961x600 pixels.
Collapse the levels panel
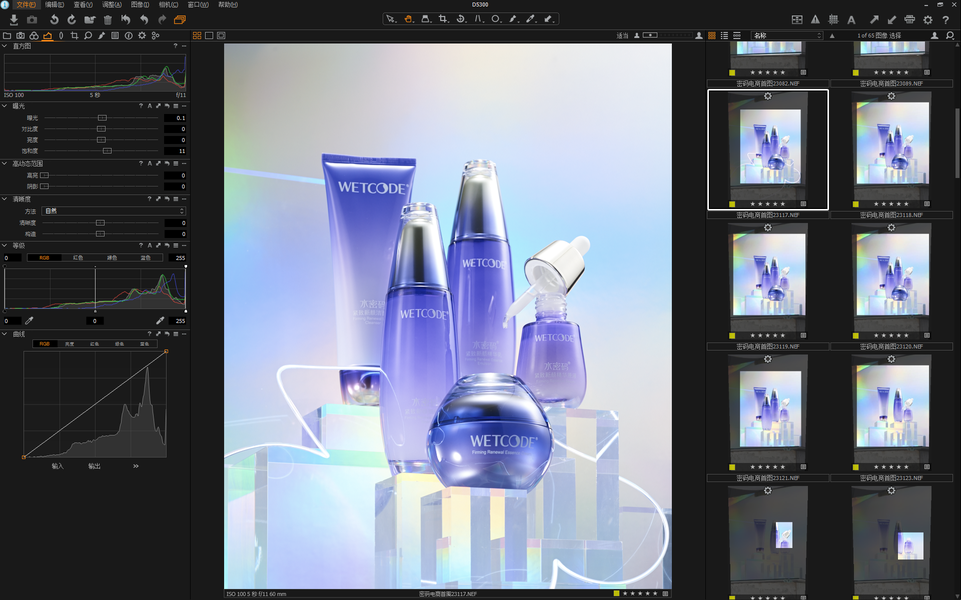tap(5, 246)
